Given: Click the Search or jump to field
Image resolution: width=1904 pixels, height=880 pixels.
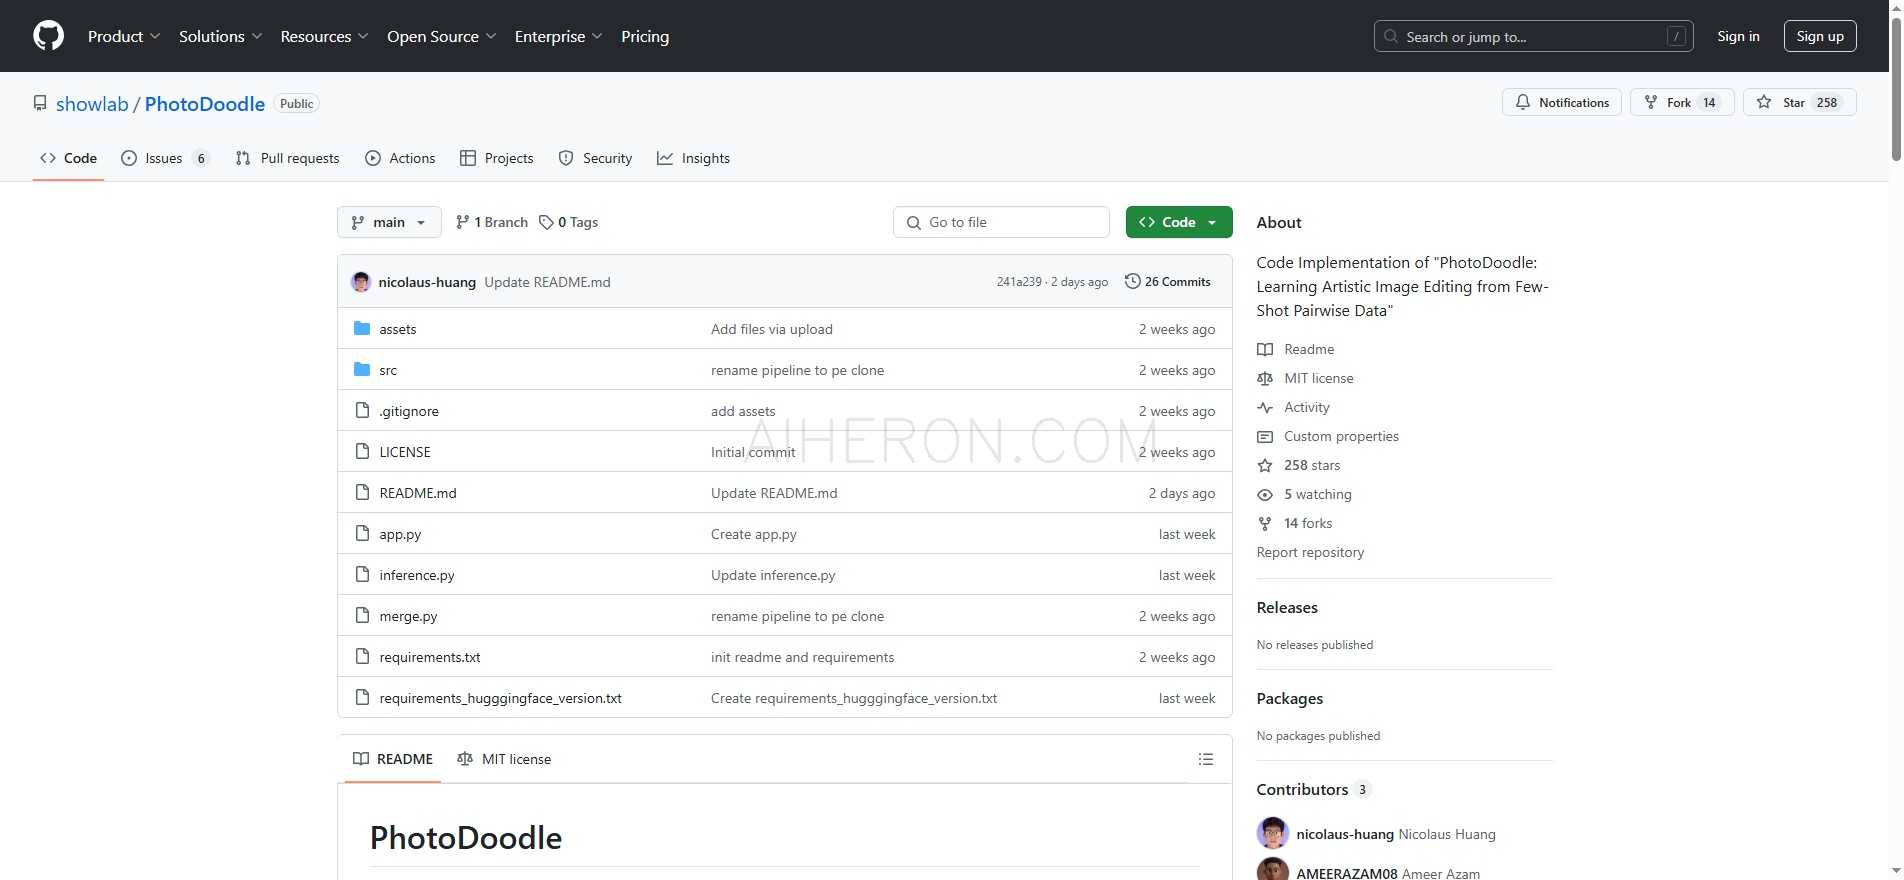Looking at the screenshot, I should pos(1534,36).
